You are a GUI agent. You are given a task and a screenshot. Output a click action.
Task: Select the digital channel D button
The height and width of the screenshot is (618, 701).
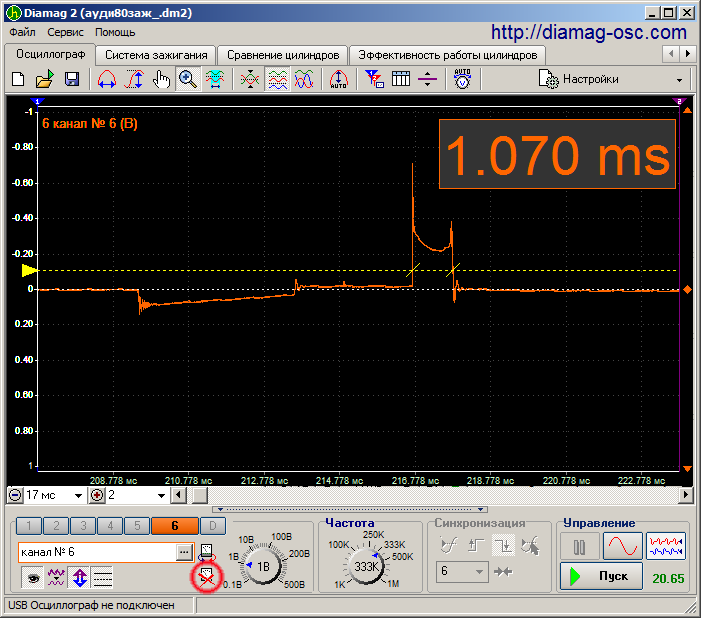213,526
